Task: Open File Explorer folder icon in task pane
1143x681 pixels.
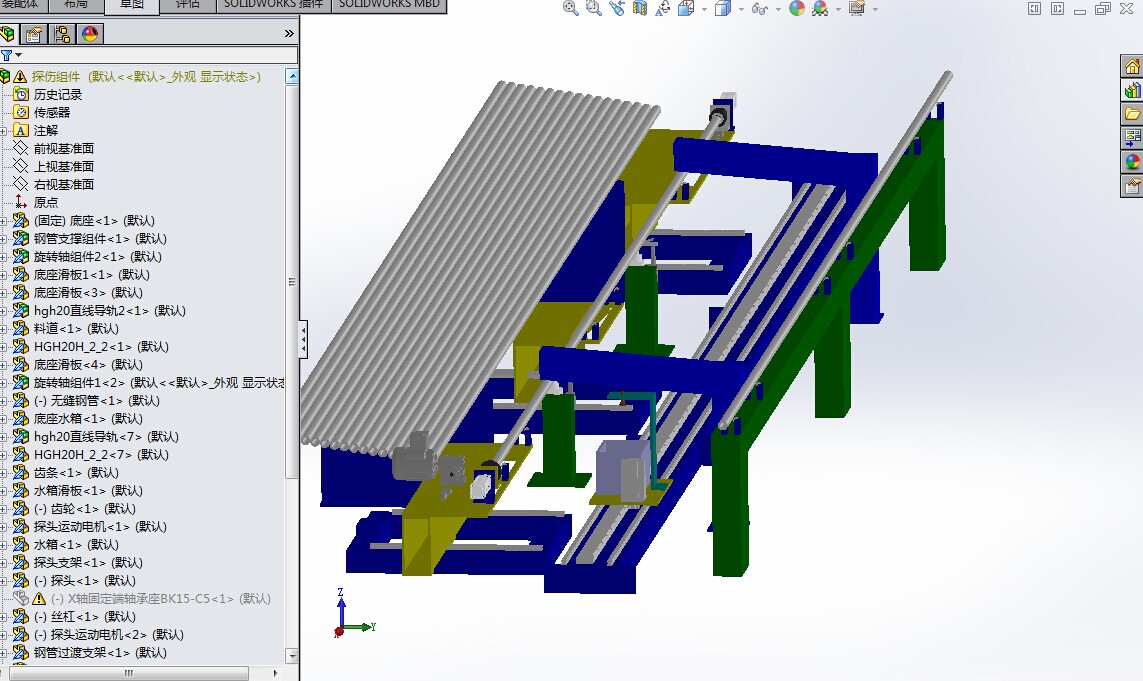Action: (x=1131, y=114)
